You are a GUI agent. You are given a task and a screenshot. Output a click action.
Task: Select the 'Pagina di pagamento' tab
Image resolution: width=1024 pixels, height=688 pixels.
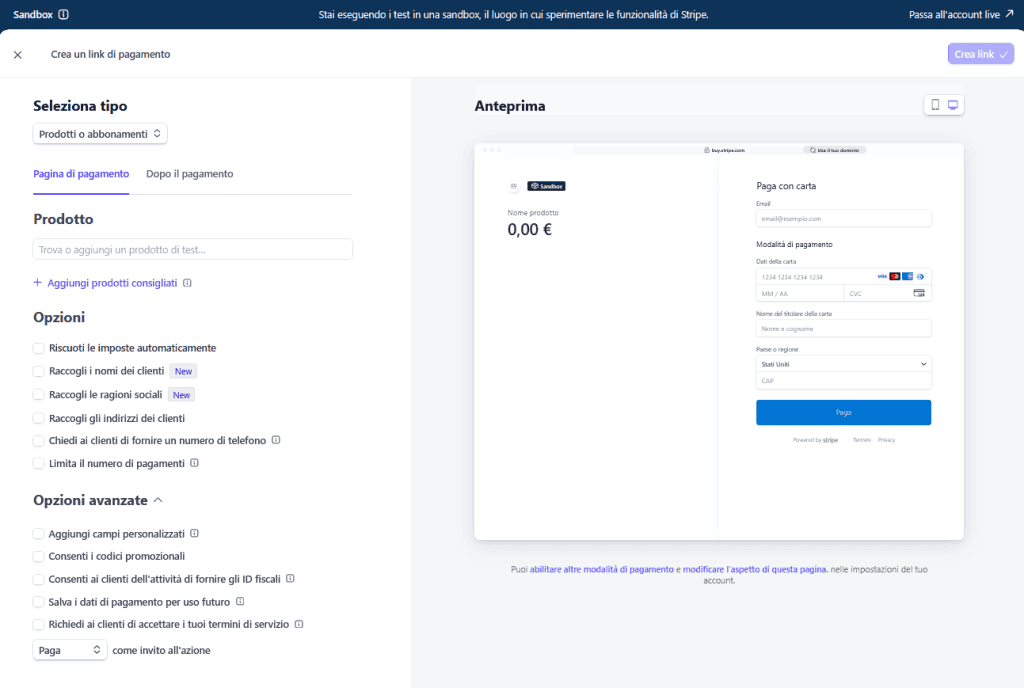pos(81,173)
